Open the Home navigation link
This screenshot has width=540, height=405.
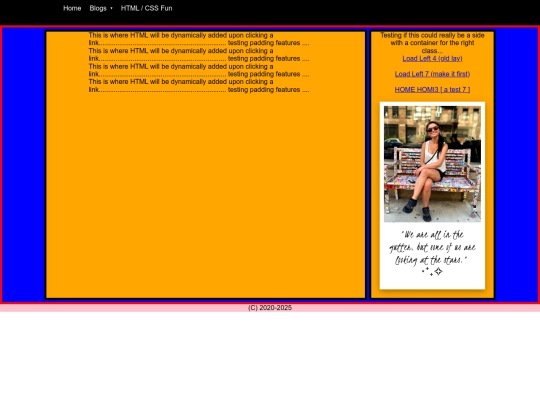(x=72, y=8)
